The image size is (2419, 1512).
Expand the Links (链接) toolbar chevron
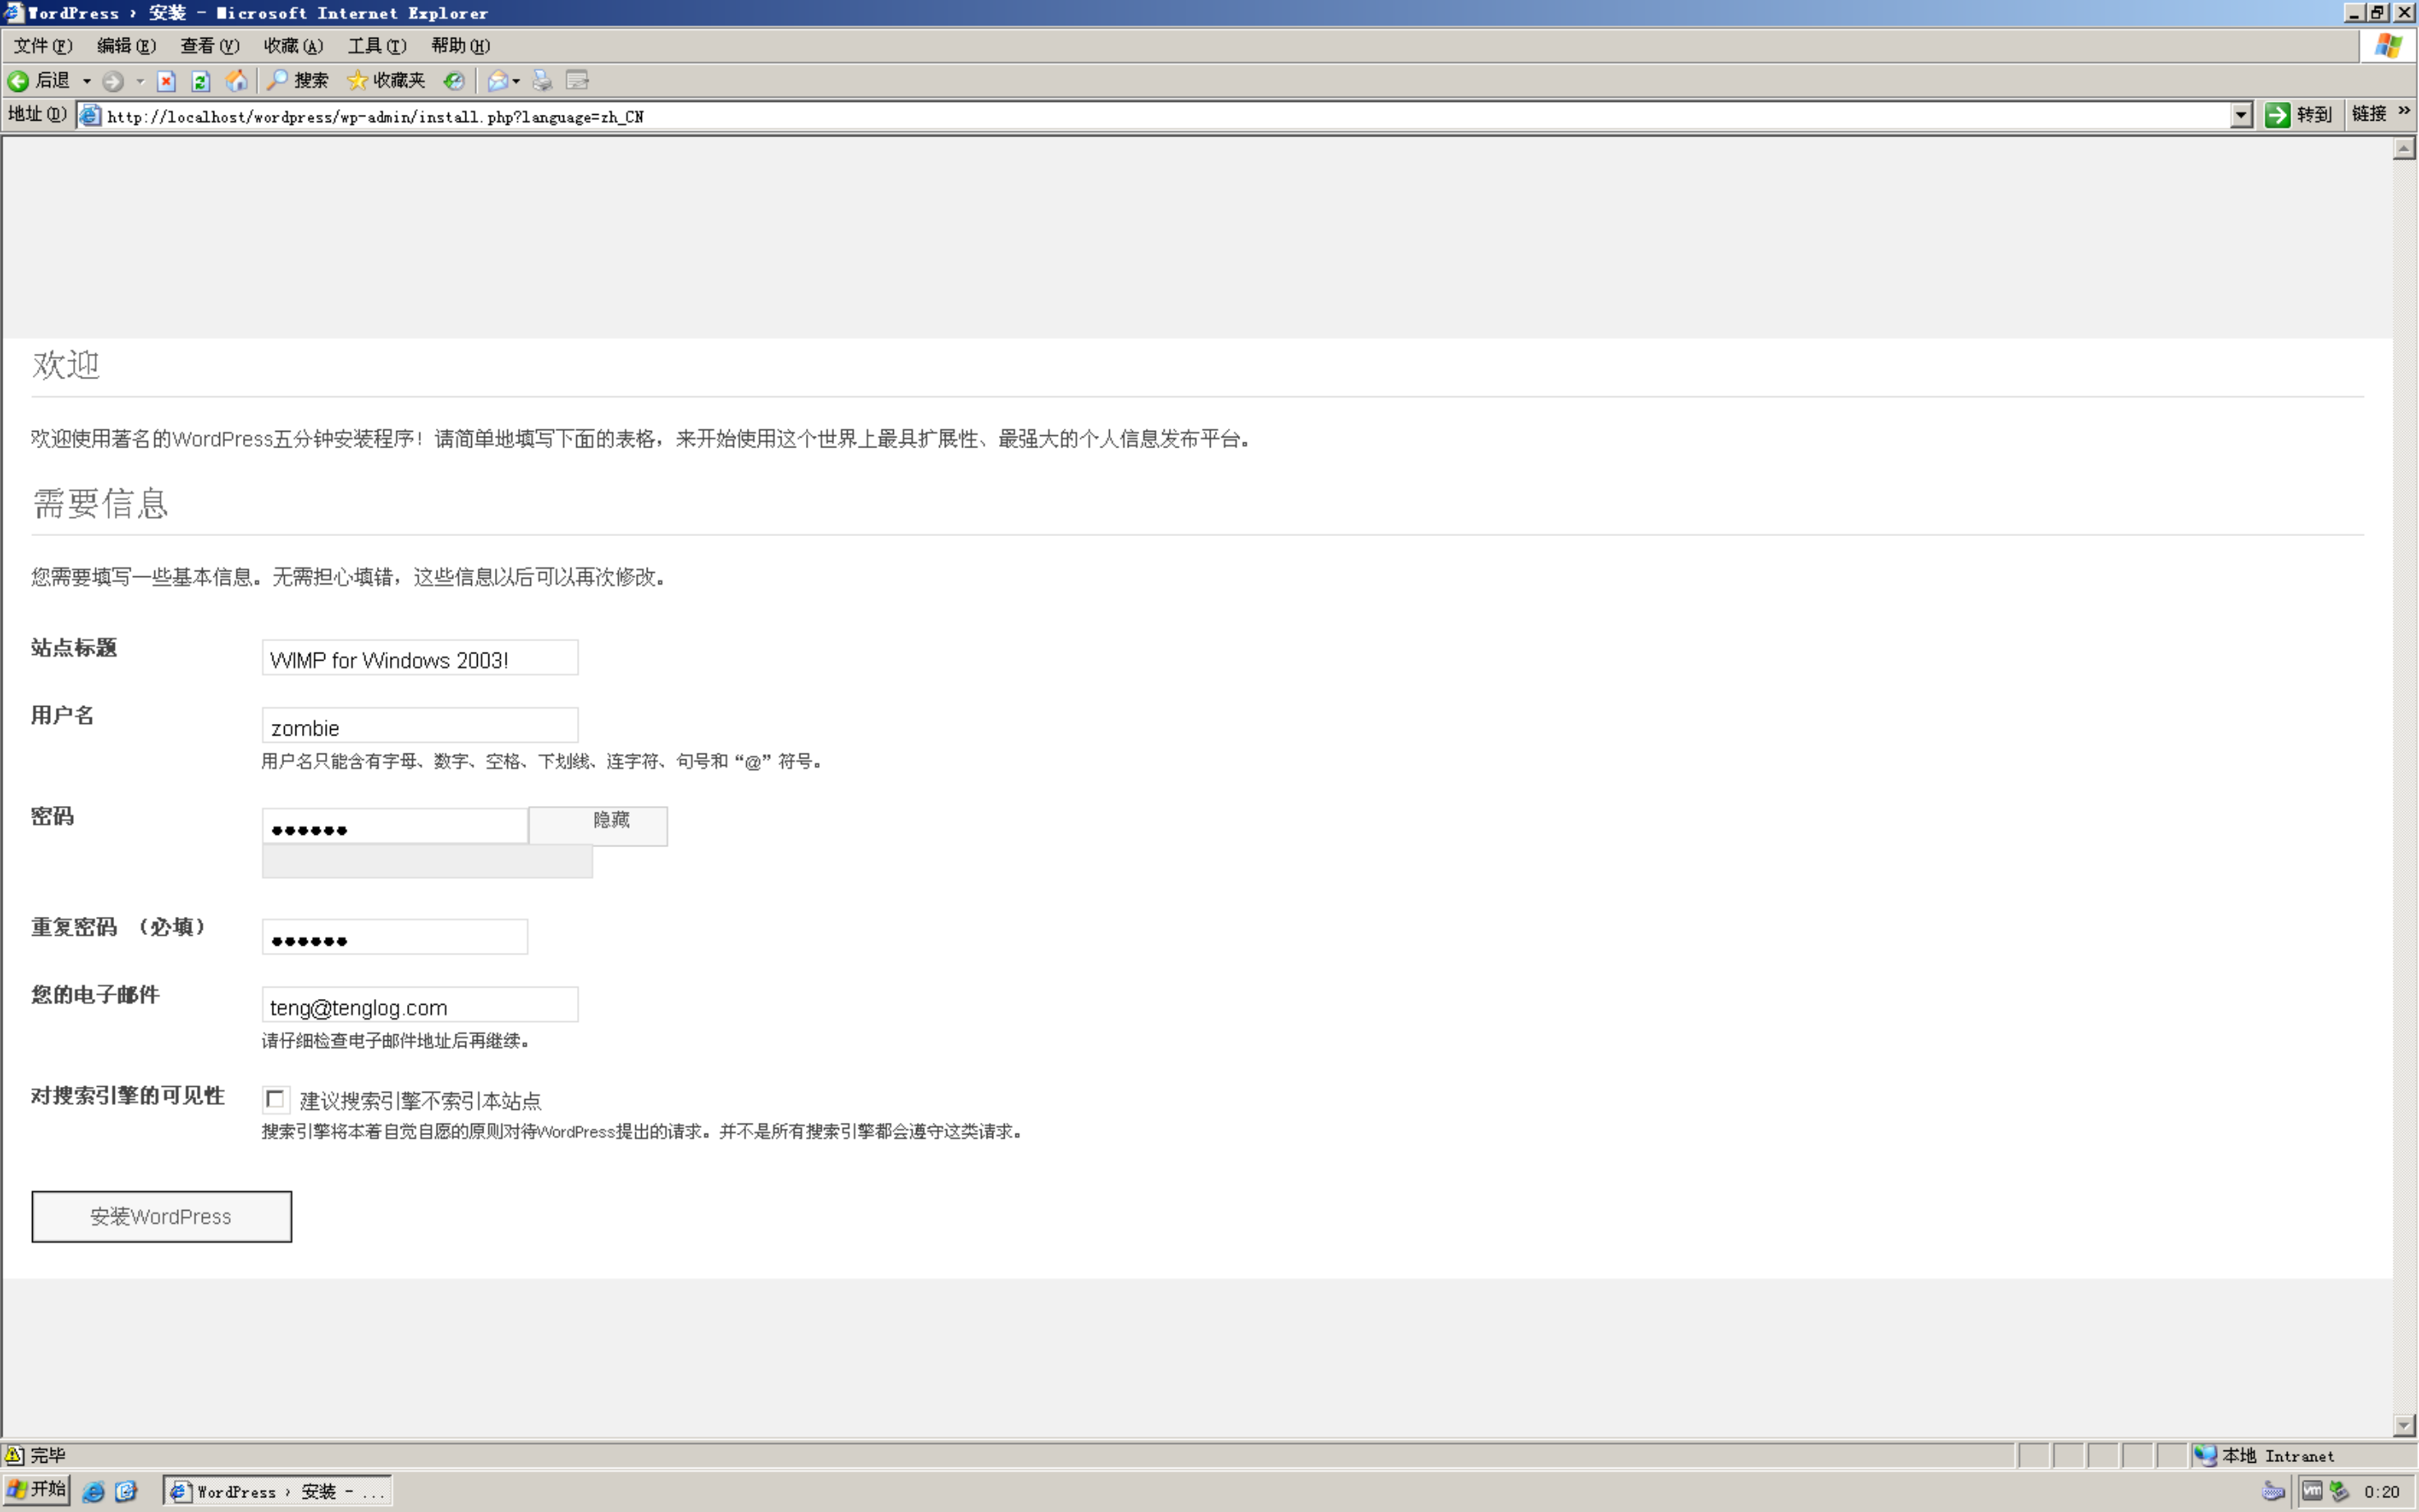(x=2404, y=111)
